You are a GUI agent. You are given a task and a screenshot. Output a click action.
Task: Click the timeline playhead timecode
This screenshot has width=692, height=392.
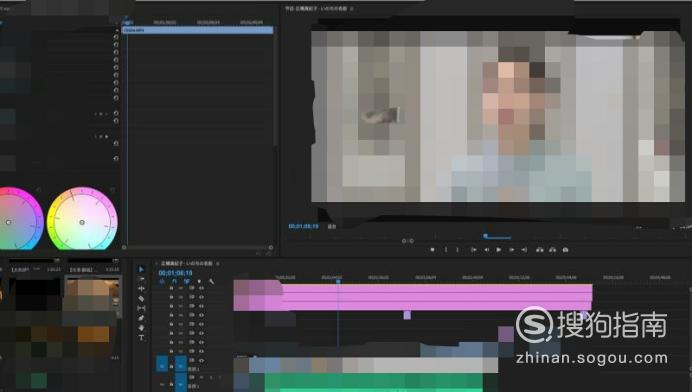point(175,273)
